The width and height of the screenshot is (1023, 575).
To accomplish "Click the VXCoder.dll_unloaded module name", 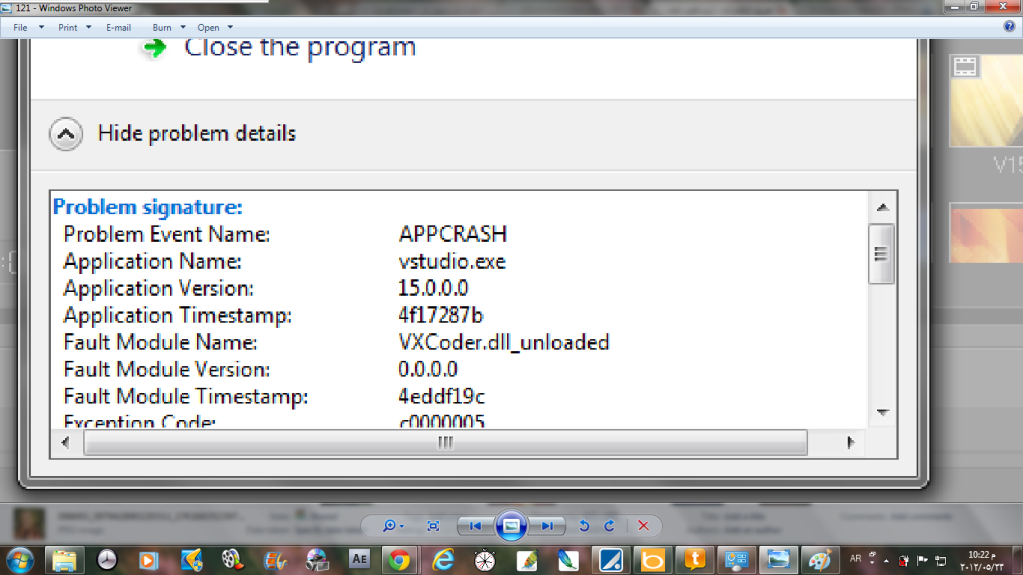I will pyautogui.click(x=504, y=343).
